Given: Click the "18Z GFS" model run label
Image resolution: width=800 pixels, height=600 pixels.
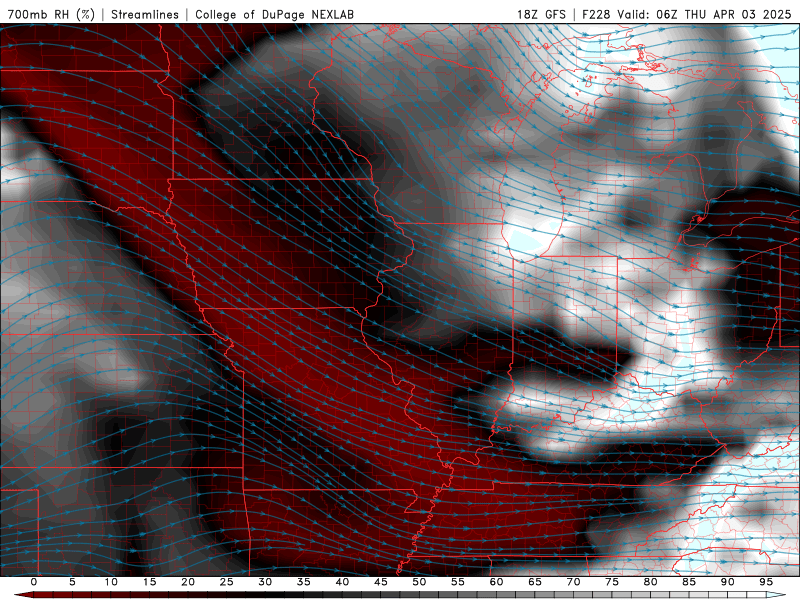Looking at the screenshot, I should 541,14.
